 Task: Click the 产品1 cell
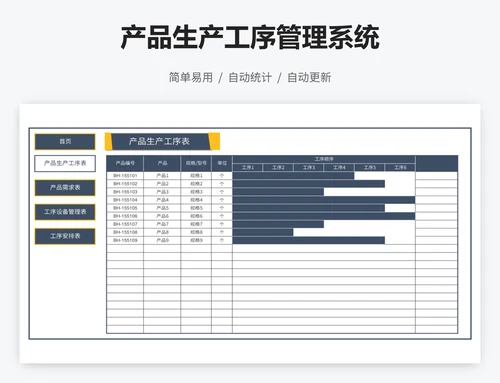(x=162, y=176)
